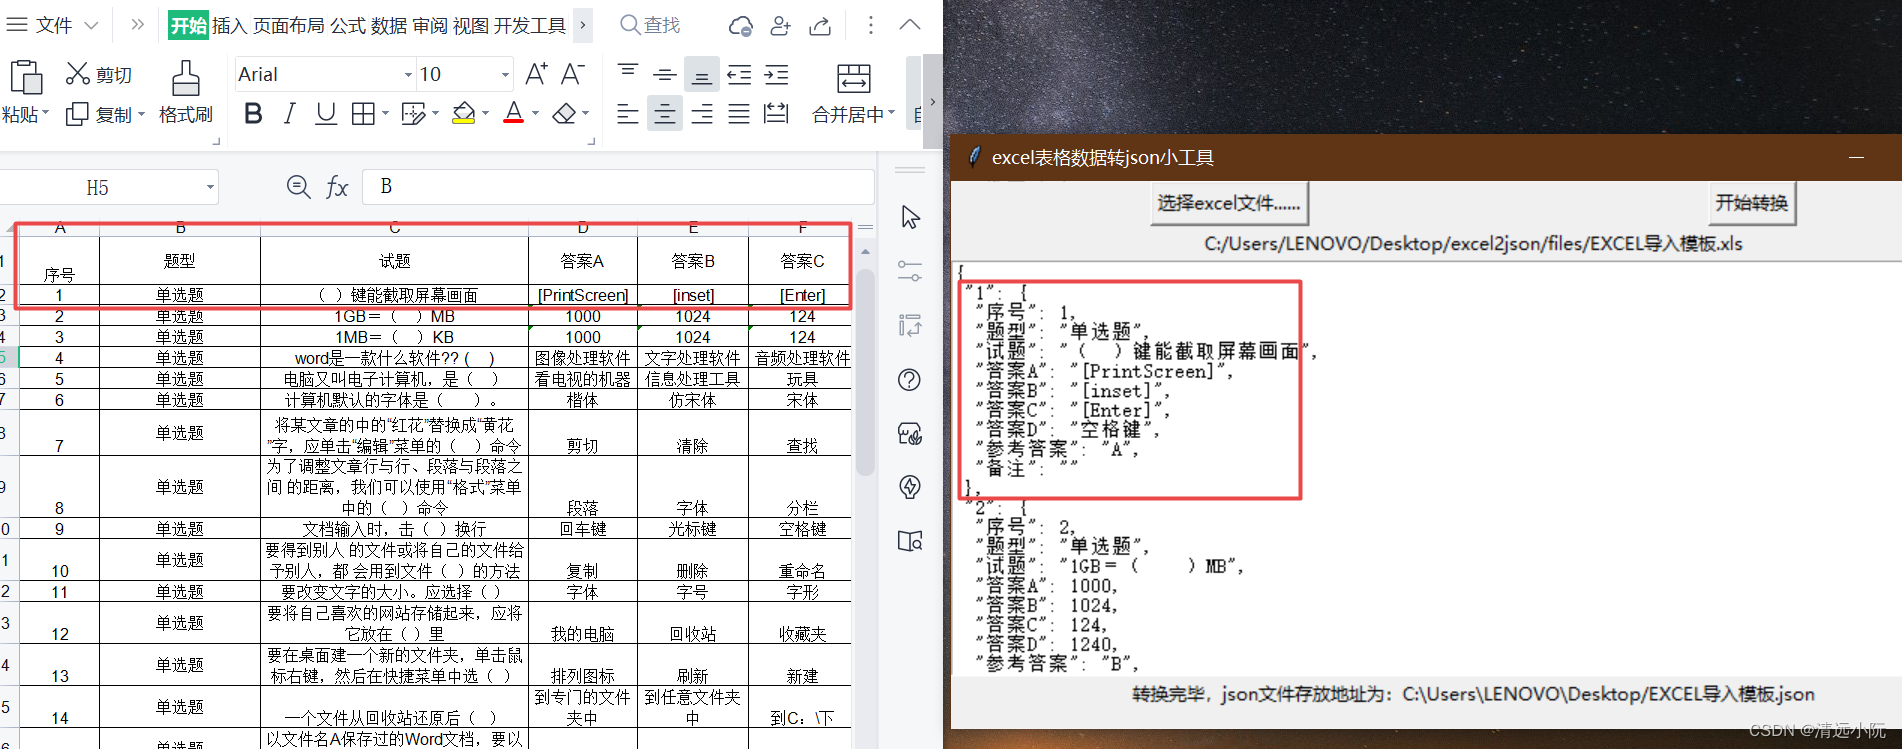
Task: Apply red font color A
Action: (x=513, y=114)
